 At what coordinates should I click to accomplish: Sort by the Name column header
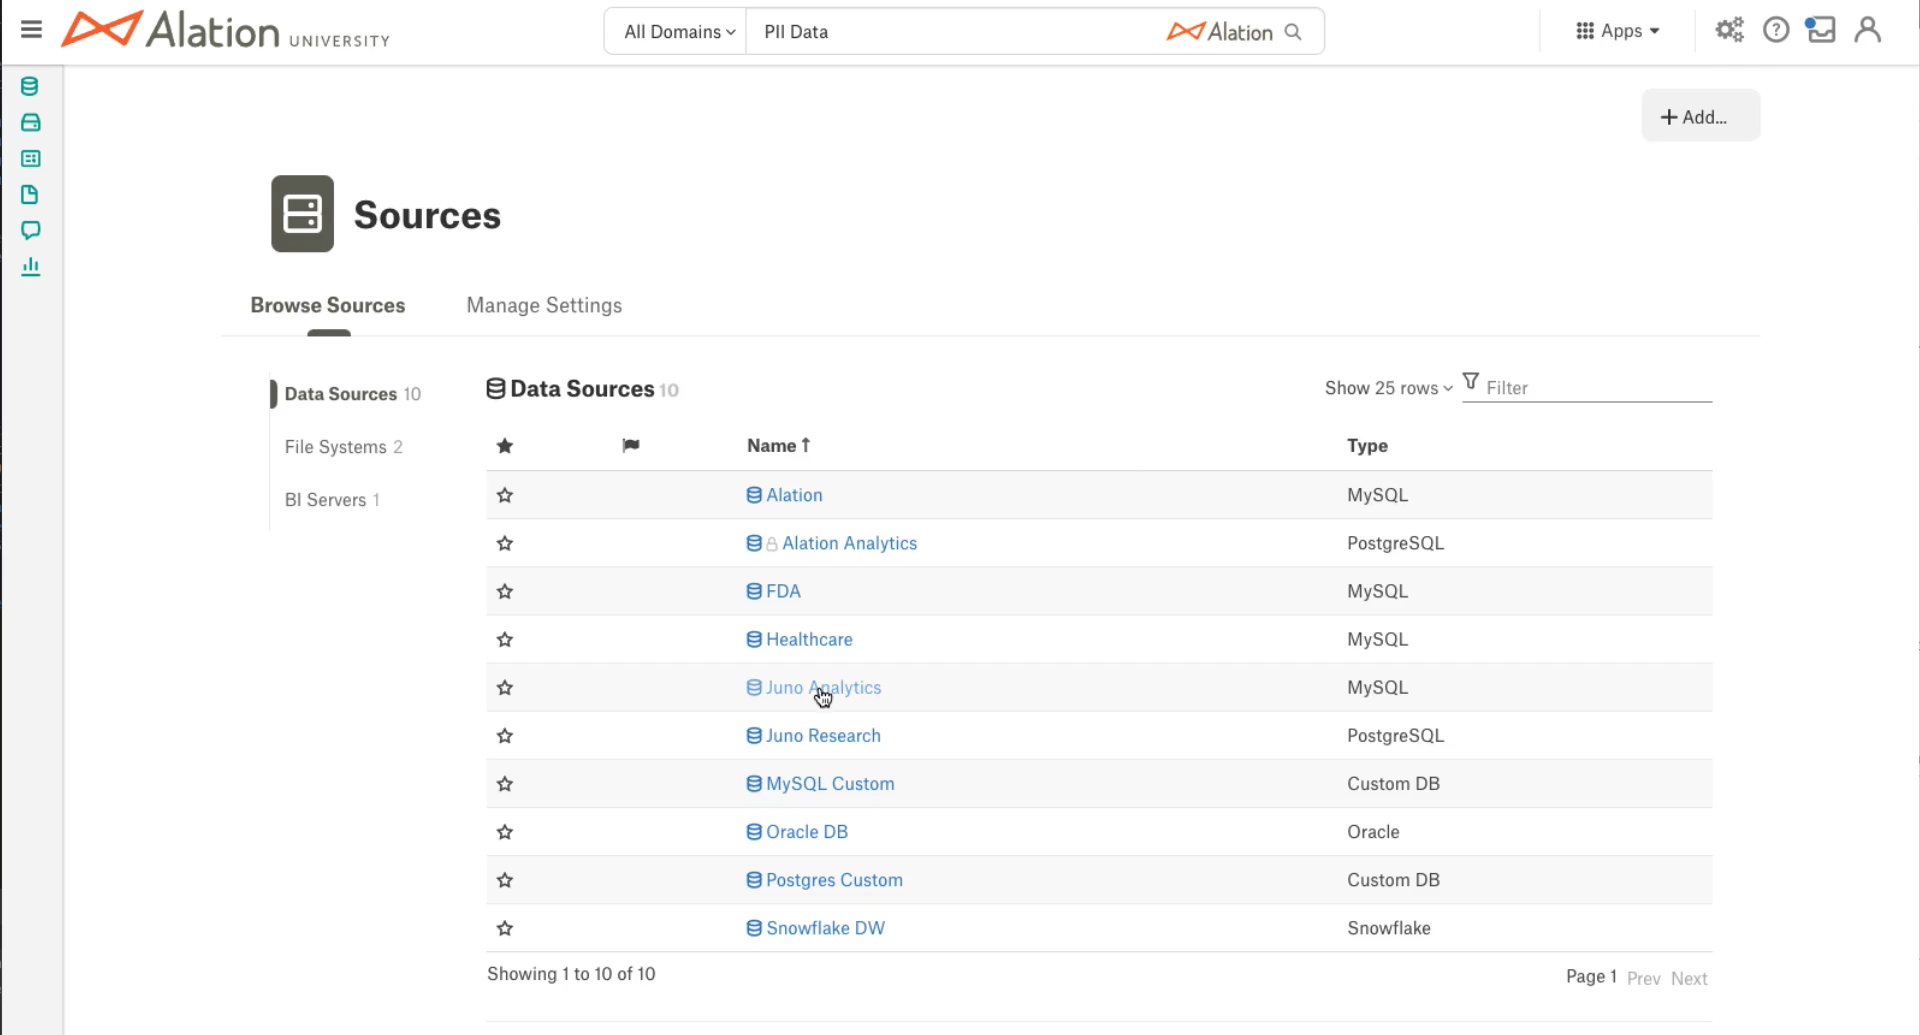pyautogui.click(x=778, y=446)
